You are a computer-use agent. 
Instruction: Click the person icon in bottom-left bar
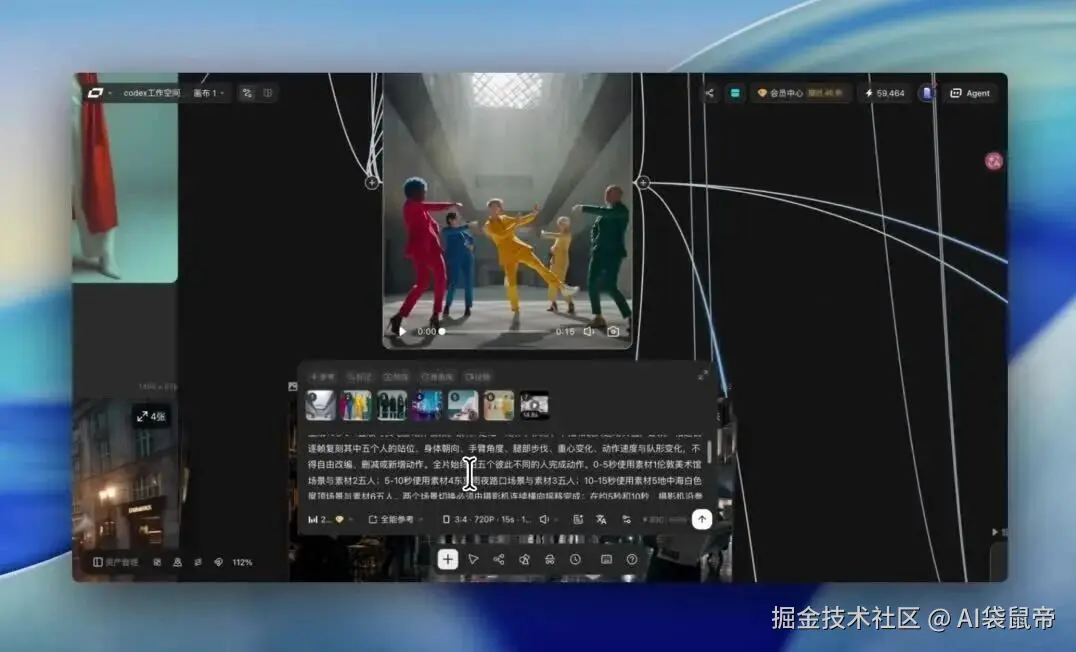[x=177, y=562]
